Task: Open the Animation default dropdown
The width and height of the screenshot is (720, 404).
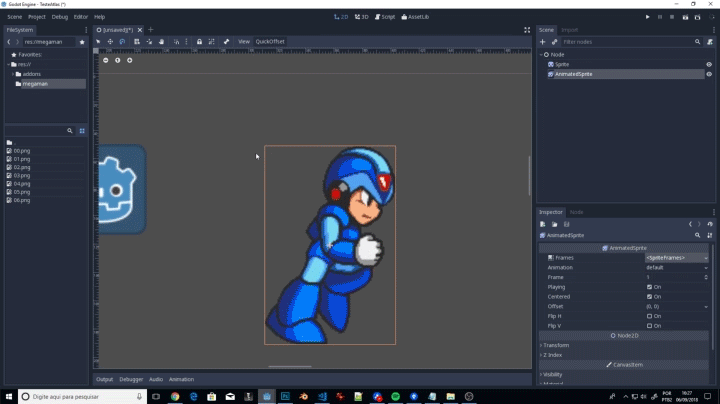Action: pos(677,267)
